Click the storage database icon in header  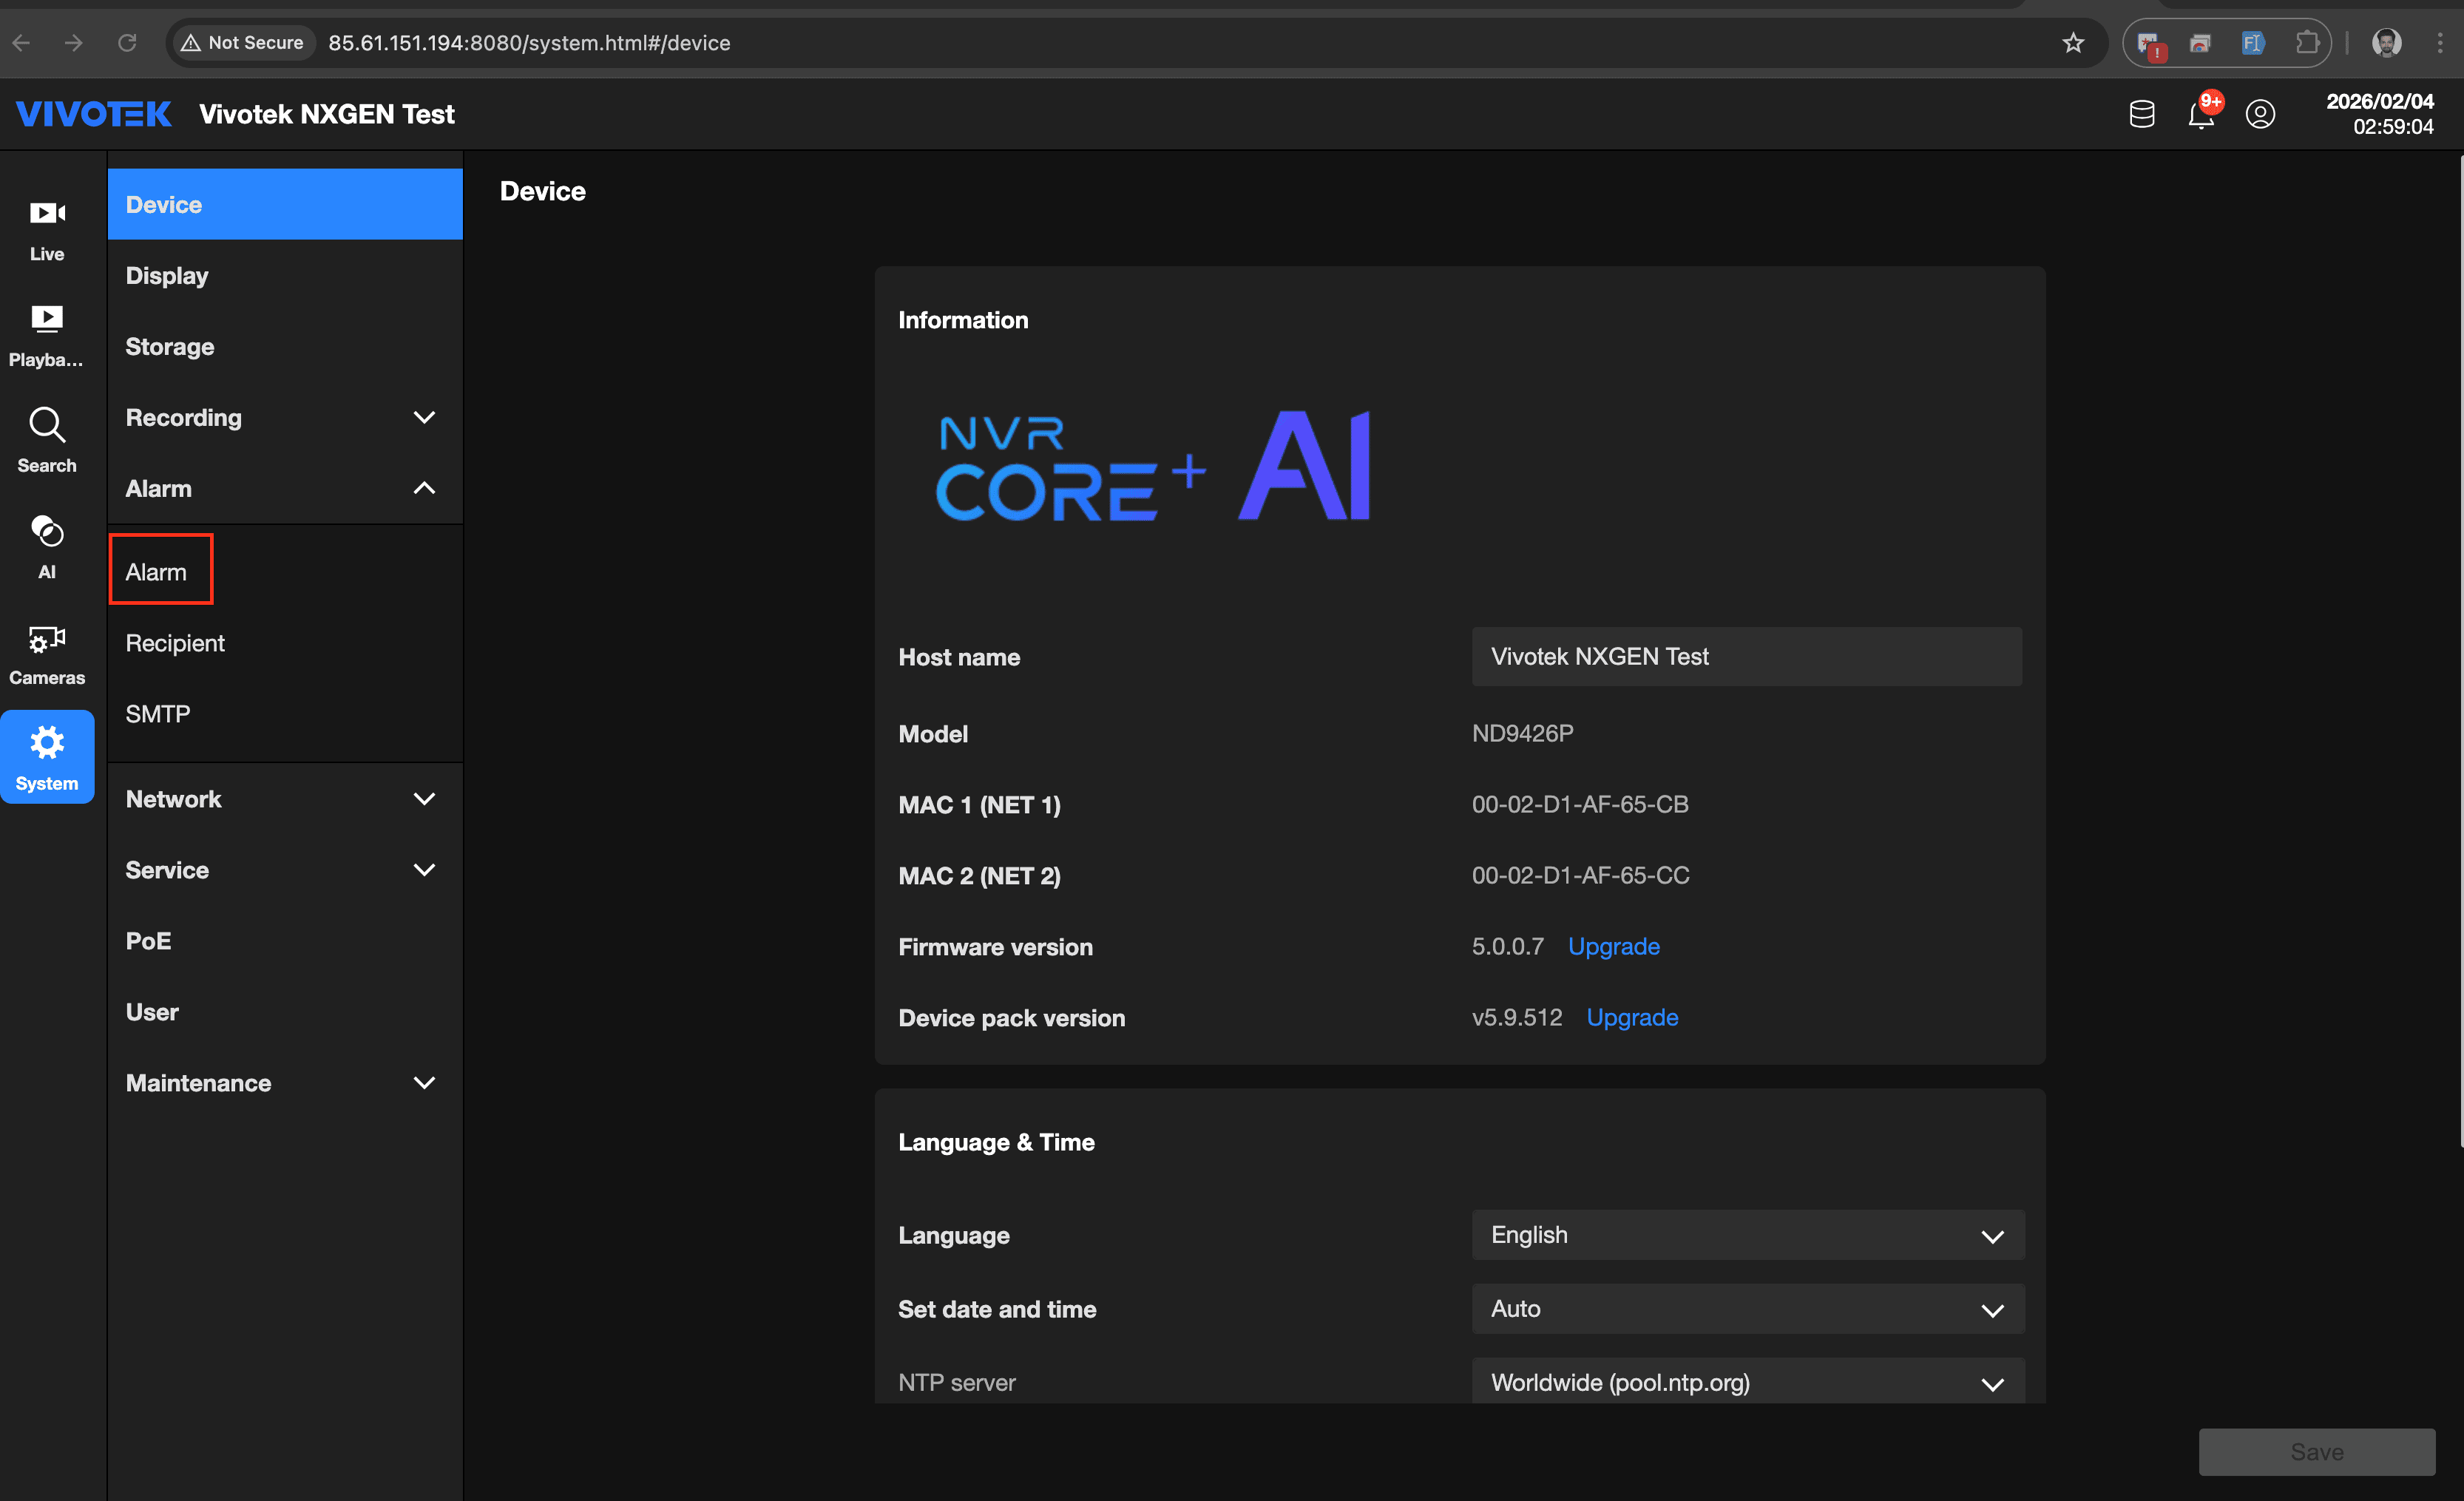pos(2141,114)
